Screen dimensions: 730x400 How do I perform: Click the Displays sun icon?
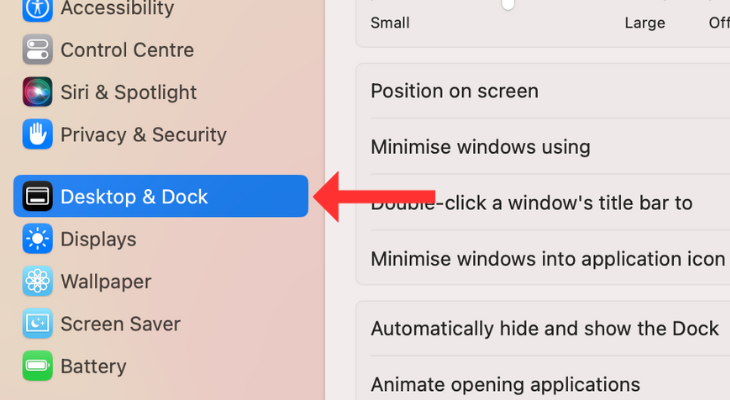point(37,239)
